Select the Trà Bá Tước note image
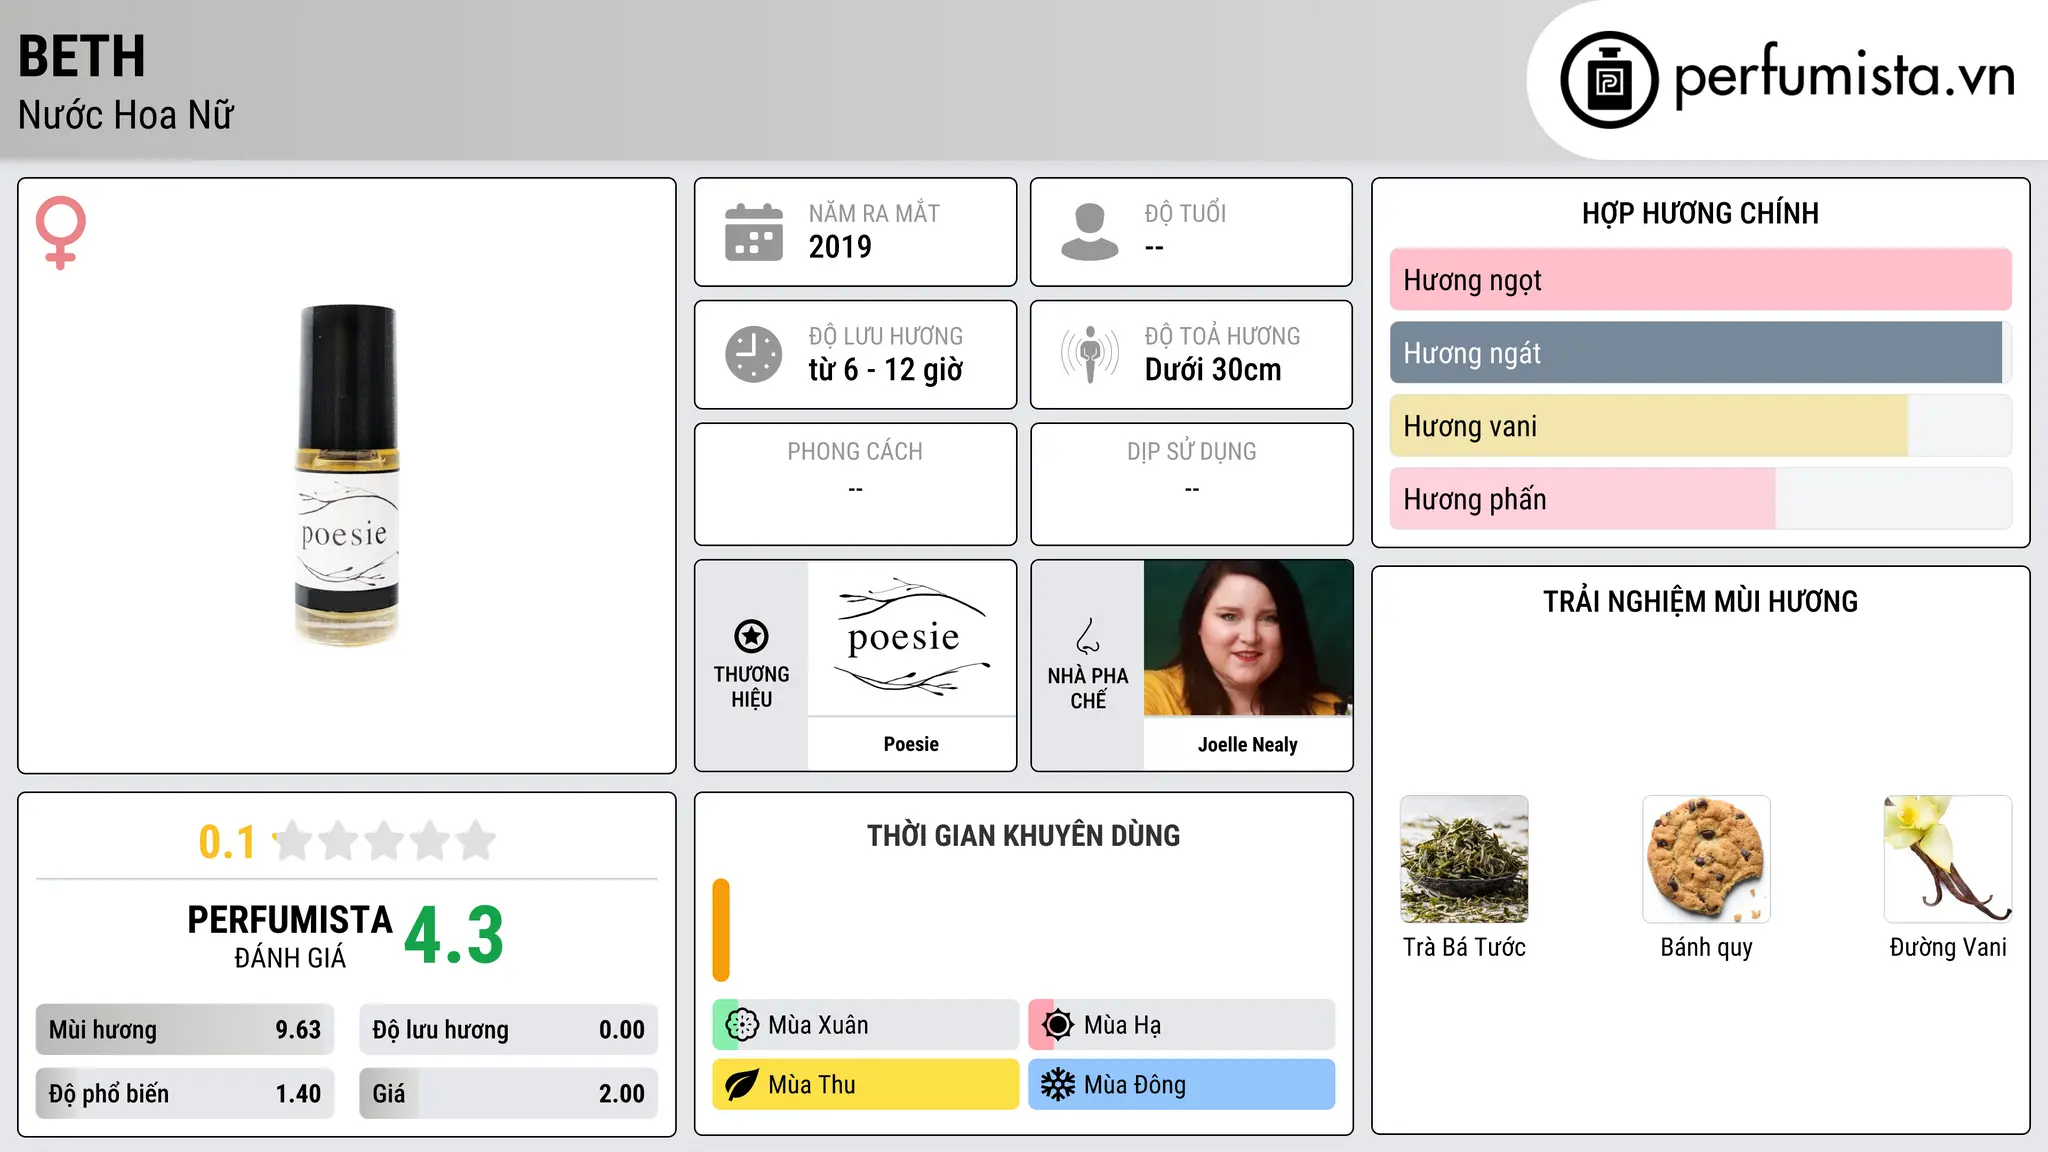 pyautogui.click(x=1464, y=859)
